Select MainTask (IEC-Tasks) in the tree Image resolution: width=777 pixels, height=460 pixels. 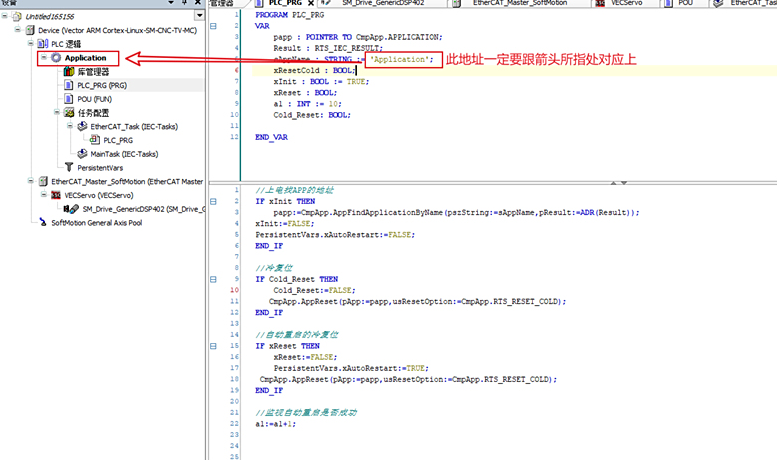[x=123, y=154]
